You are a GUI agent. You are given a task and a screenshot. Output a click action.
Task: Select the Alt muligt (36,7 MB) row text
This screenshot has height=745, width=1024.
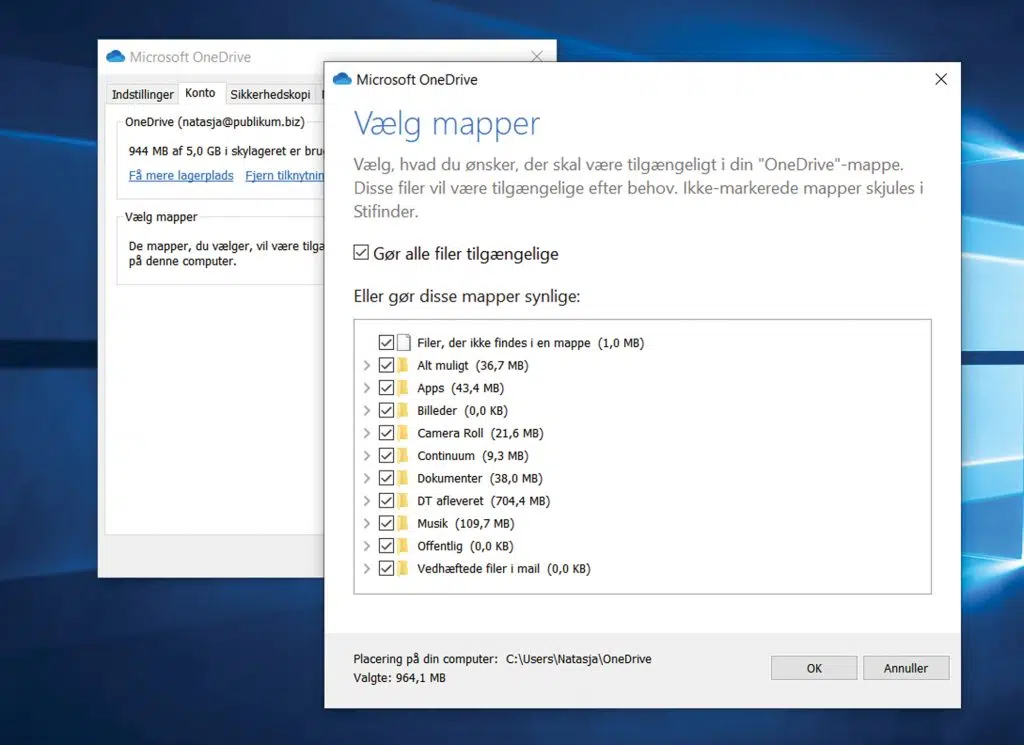point(473,365)
